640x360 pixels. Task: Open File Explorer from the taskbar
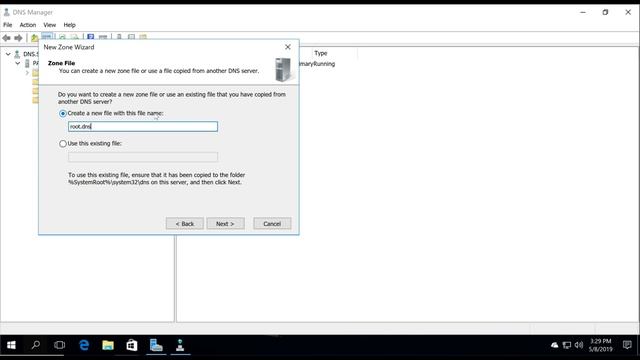click(108, 345)
